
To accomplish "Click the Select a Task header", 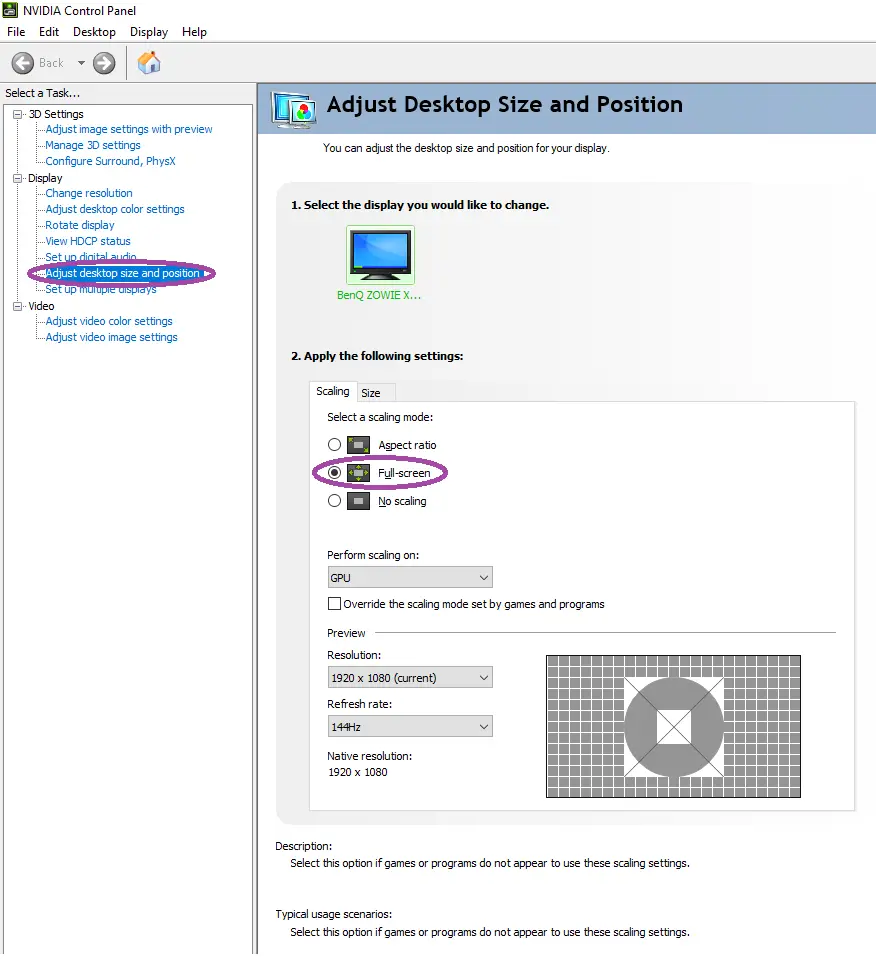I will tap(42, 93).
